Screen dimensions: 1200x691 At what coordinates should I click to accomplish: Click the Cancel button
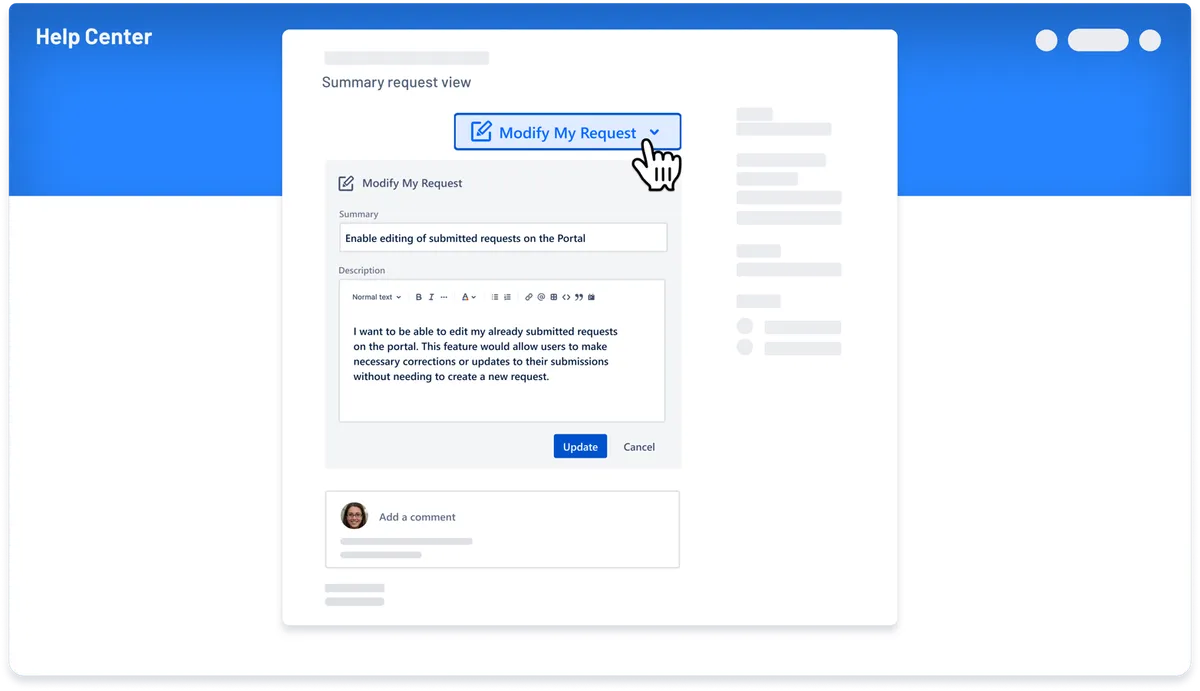tap(639, 447)
